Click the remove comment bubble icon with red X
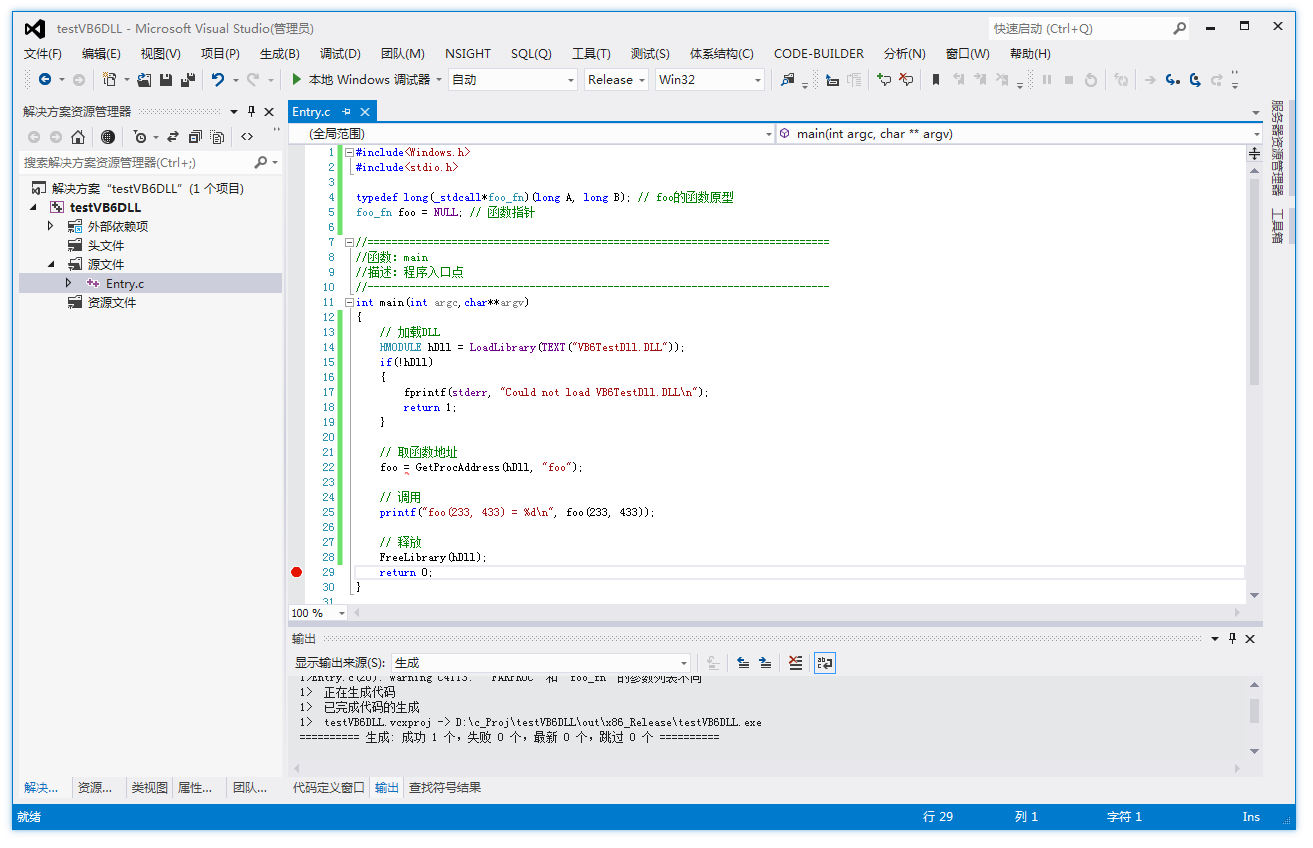The width and height of the screenshot is (1313, 848). (x=906, y=79)
